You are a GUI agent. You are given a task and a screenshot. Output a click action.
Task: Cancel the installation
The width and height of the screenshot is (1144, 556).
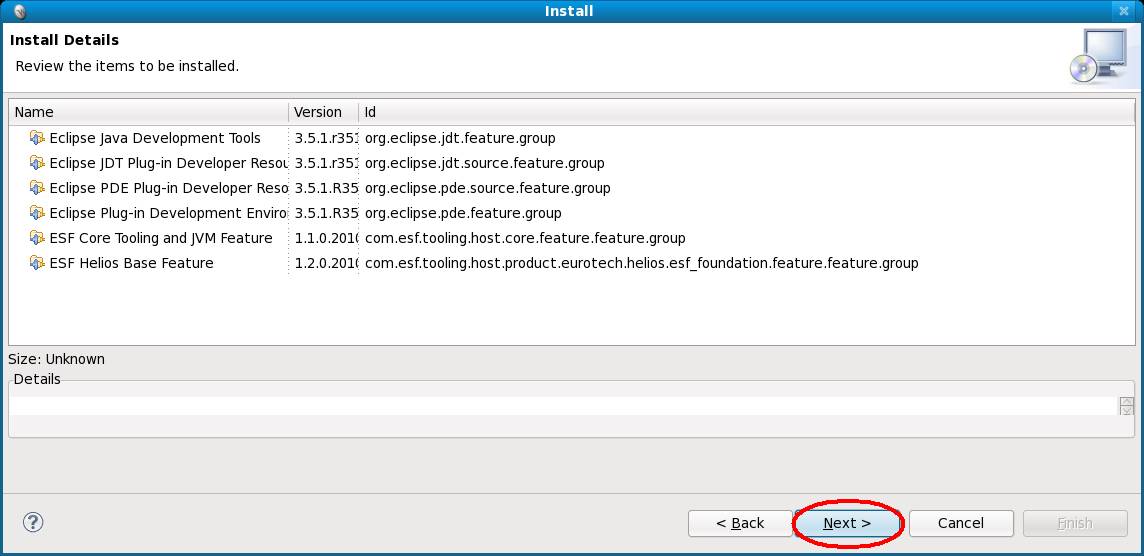pos(961,523)
